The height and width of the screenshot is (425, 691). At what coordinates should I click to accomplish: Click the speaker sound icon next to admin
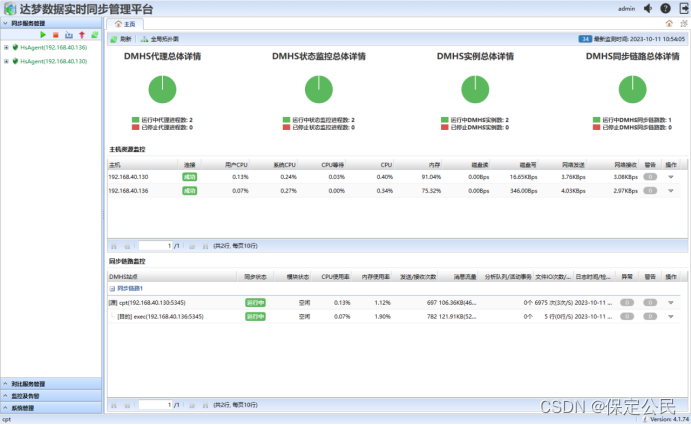648,8
